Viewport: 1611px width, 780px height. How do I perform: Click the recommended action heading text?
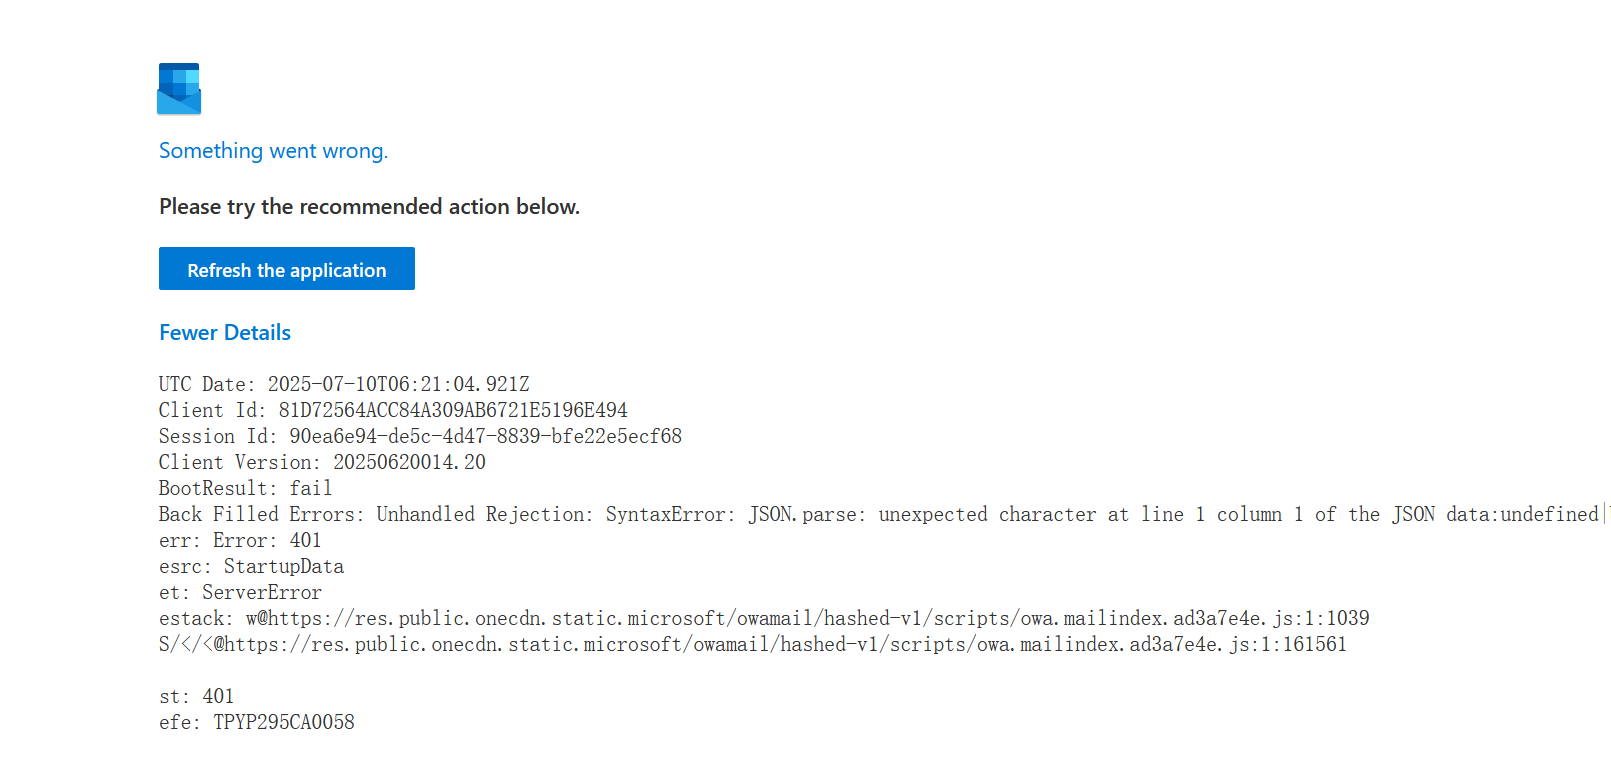coord(370,206)
